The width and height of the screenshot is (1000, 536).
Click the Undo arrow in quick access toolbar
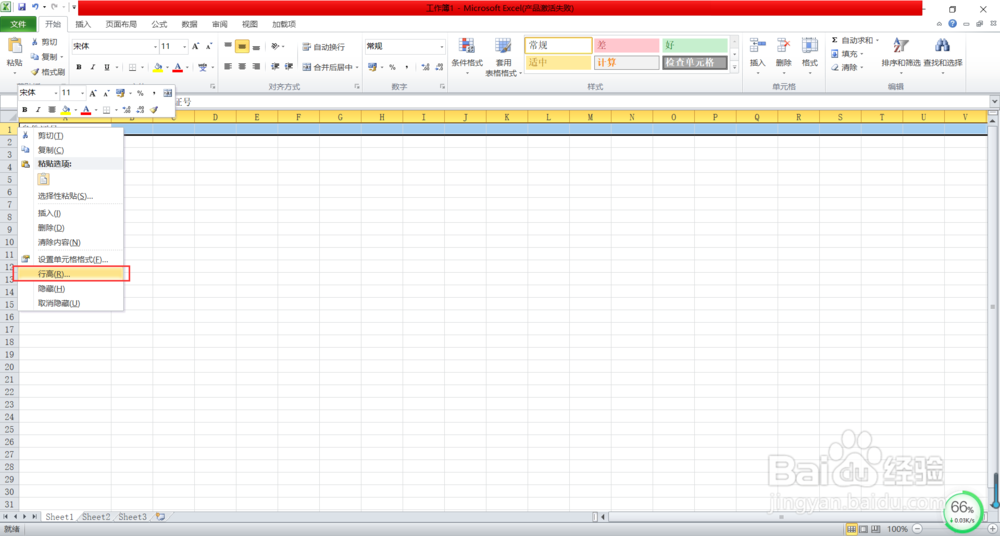(36, 7)
